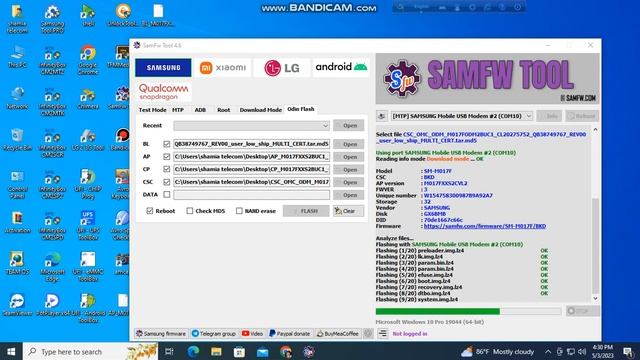
Task: Enable the DATA file checkbox
Action: tap(167, 195)
